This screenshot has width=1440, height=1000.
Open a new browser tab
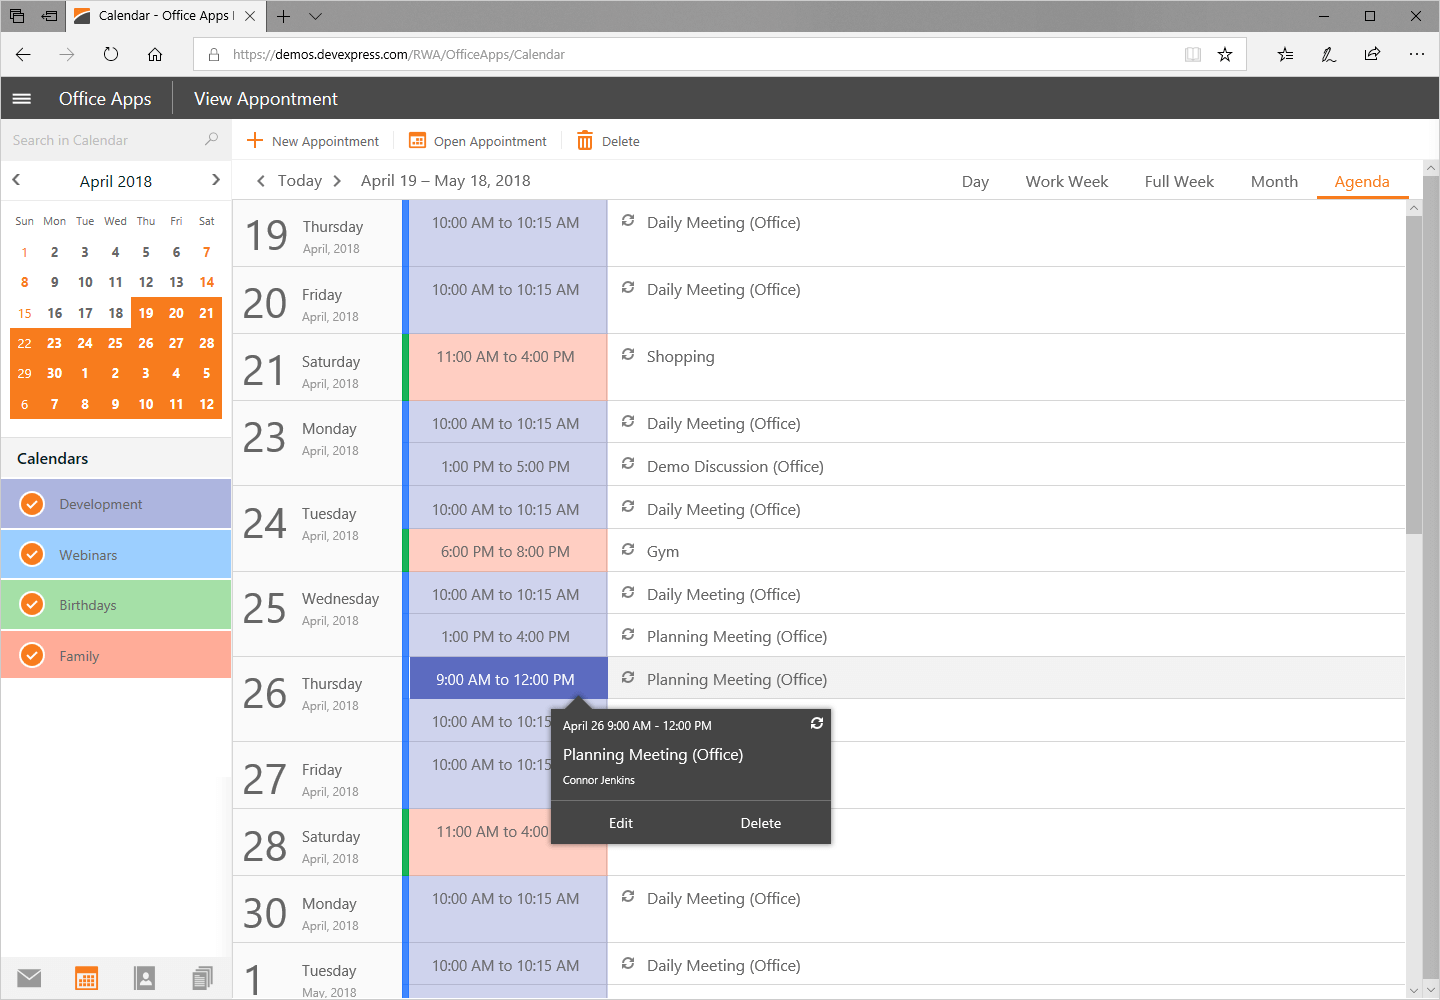point(284,16)
